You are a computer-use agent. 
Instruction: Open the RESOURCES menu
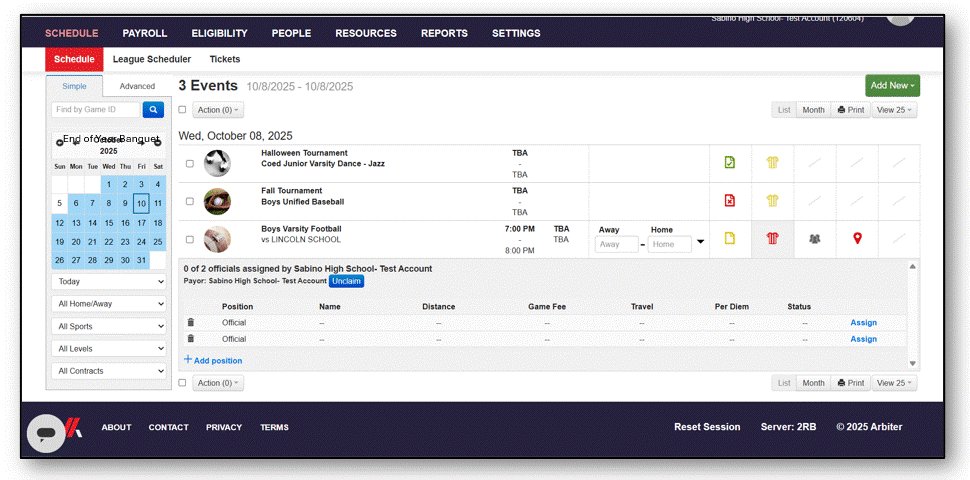(366, 33)
